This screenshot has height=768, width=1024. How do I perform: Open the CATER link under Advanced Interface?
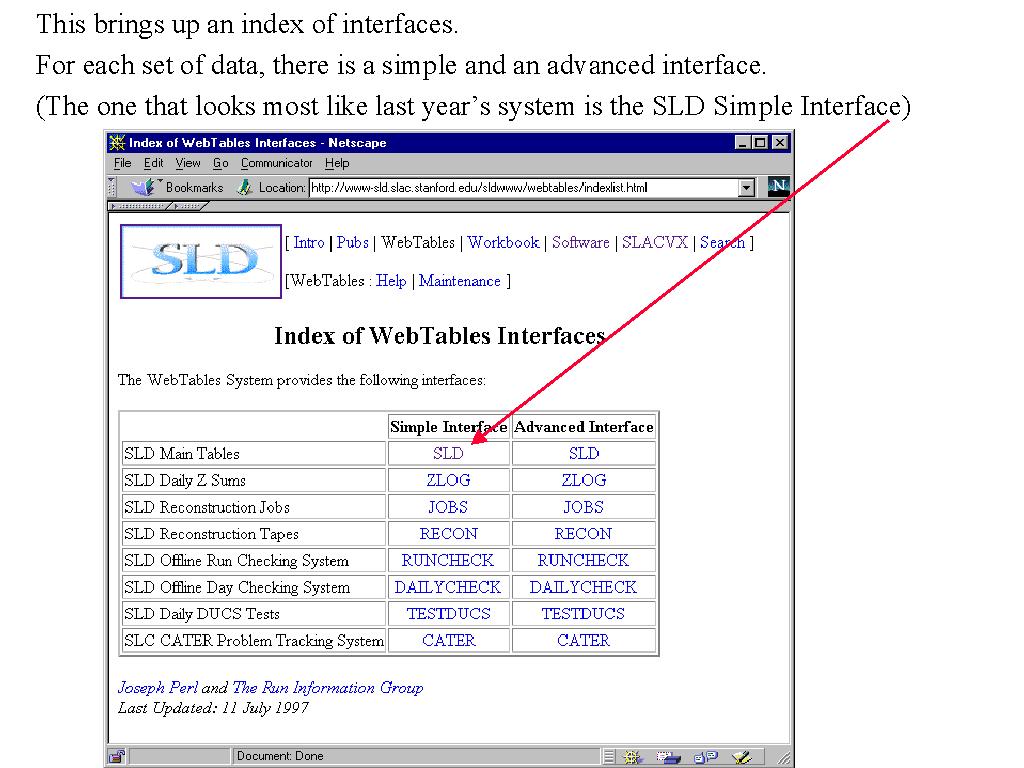pyautogui.click(x=584, y=640)
